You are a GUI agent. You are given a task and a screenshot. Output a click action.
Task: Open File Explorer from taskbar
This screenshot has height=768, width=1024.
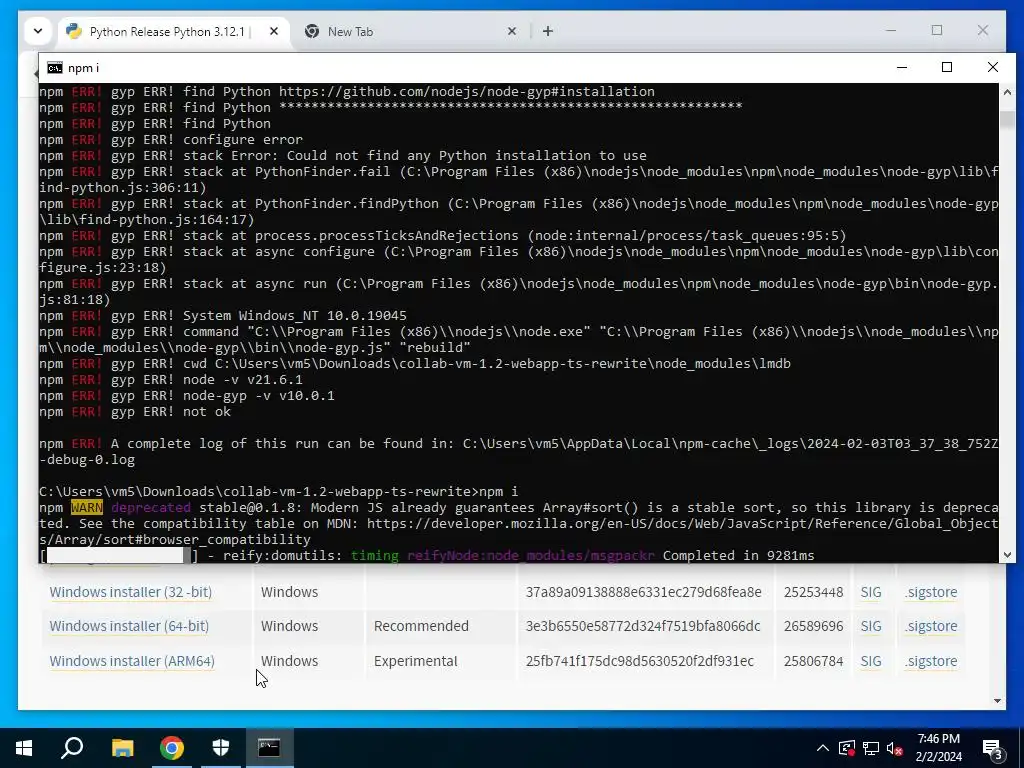(122, 748)
